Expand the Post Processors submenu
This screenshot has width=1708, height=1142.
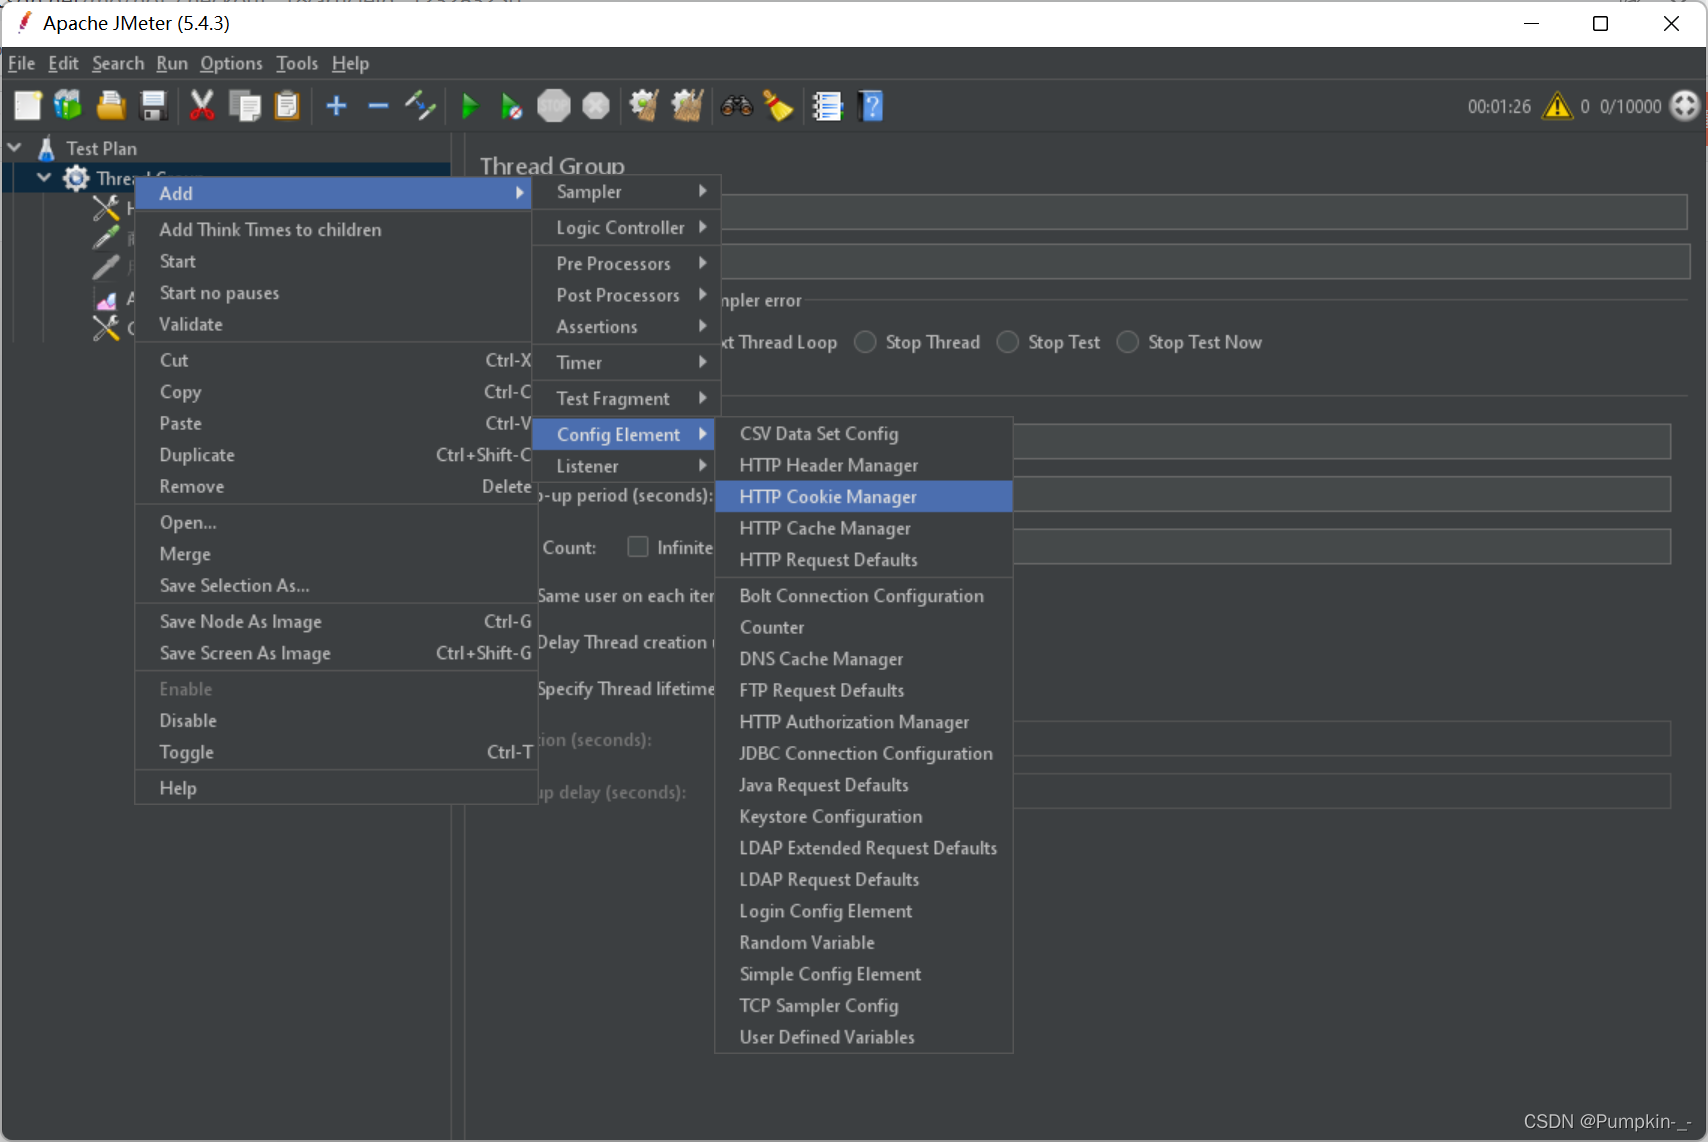[x=625, y=295]
